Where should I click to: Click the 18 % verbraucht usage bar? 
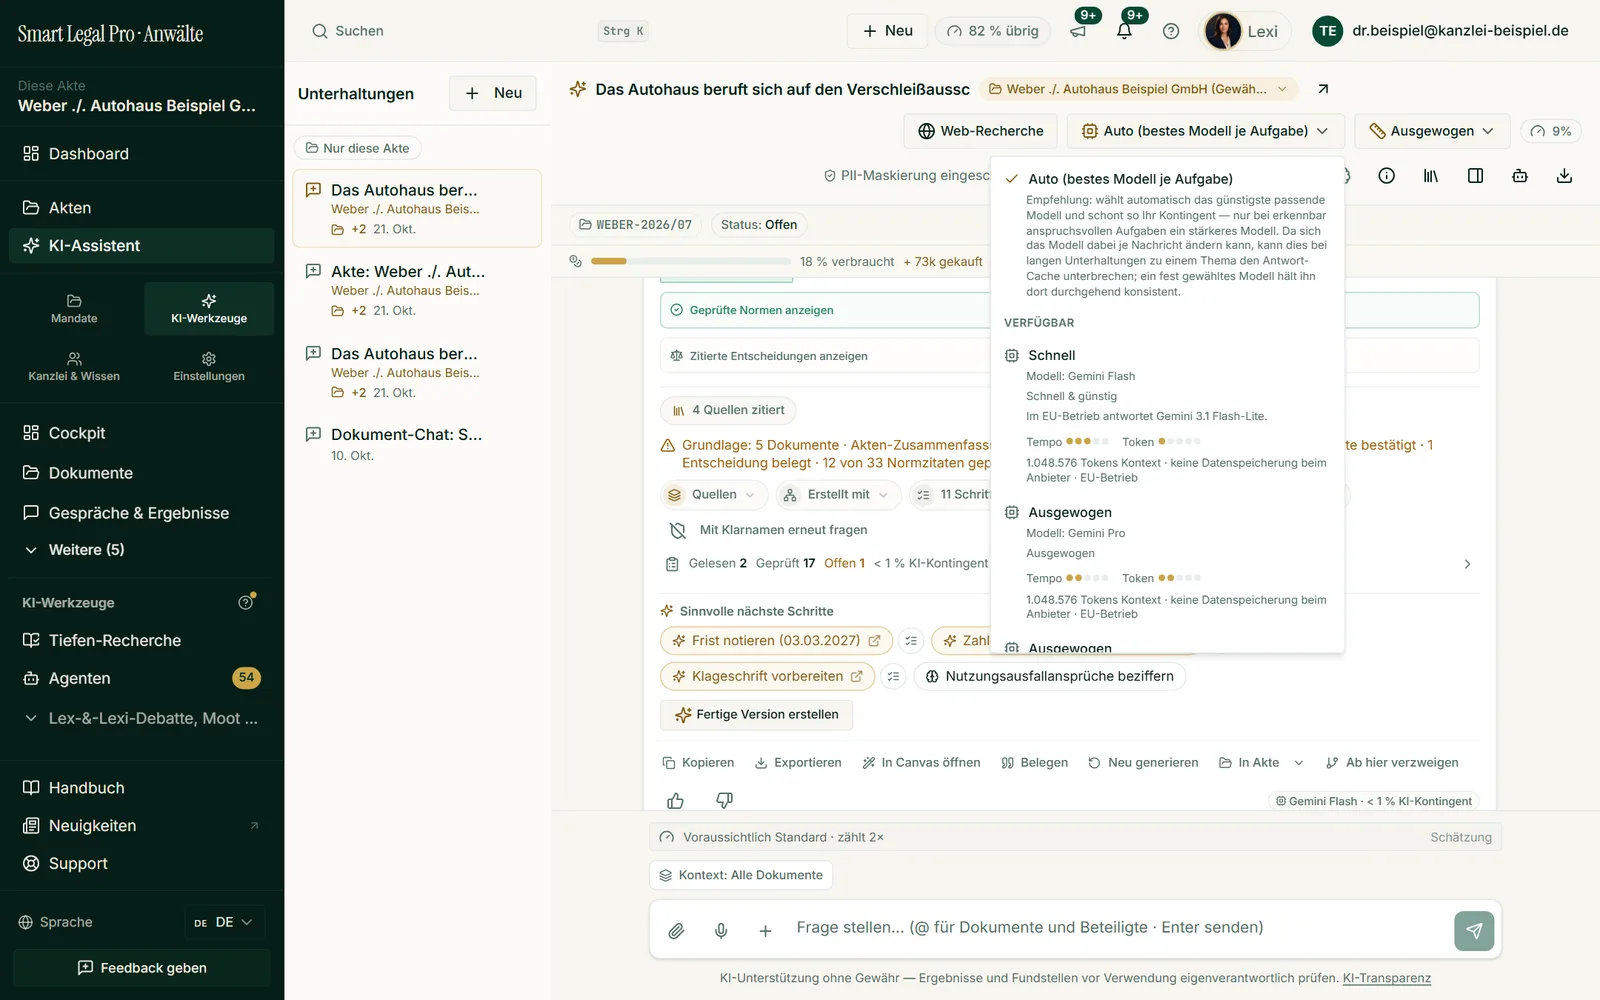point(690,261)
